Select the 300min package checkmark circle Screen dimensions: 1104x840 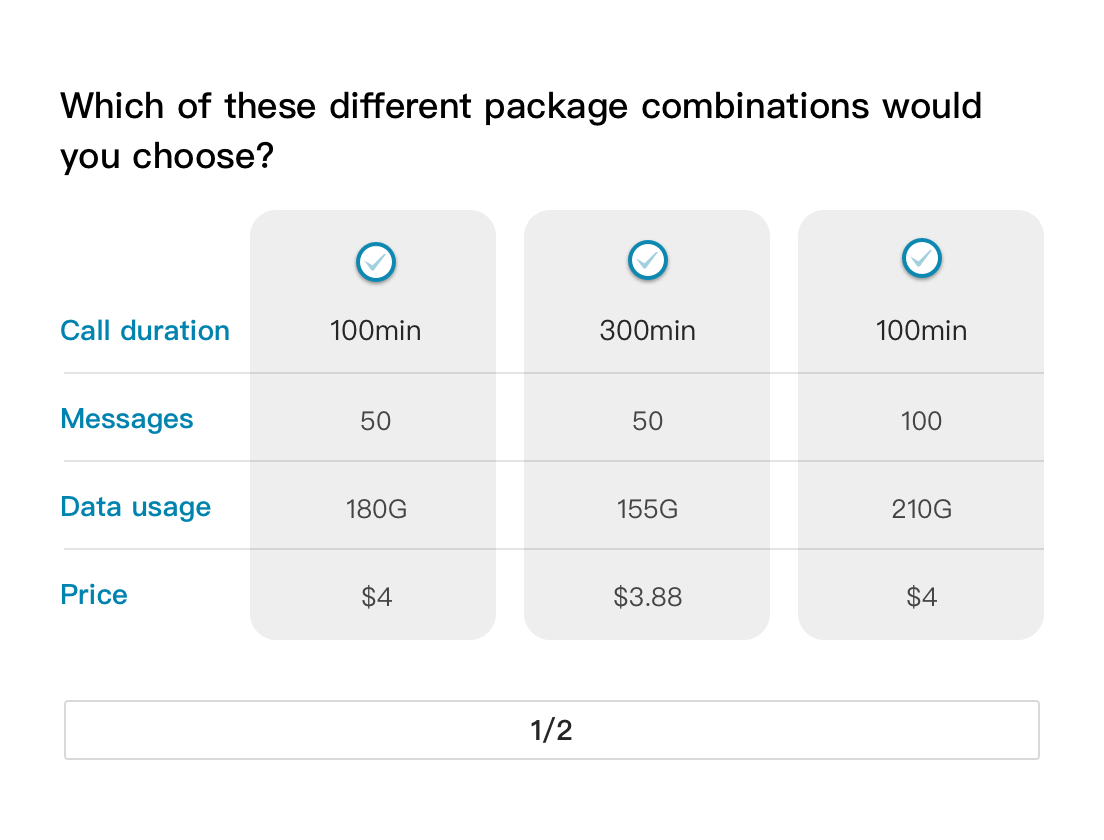point(648,261)
